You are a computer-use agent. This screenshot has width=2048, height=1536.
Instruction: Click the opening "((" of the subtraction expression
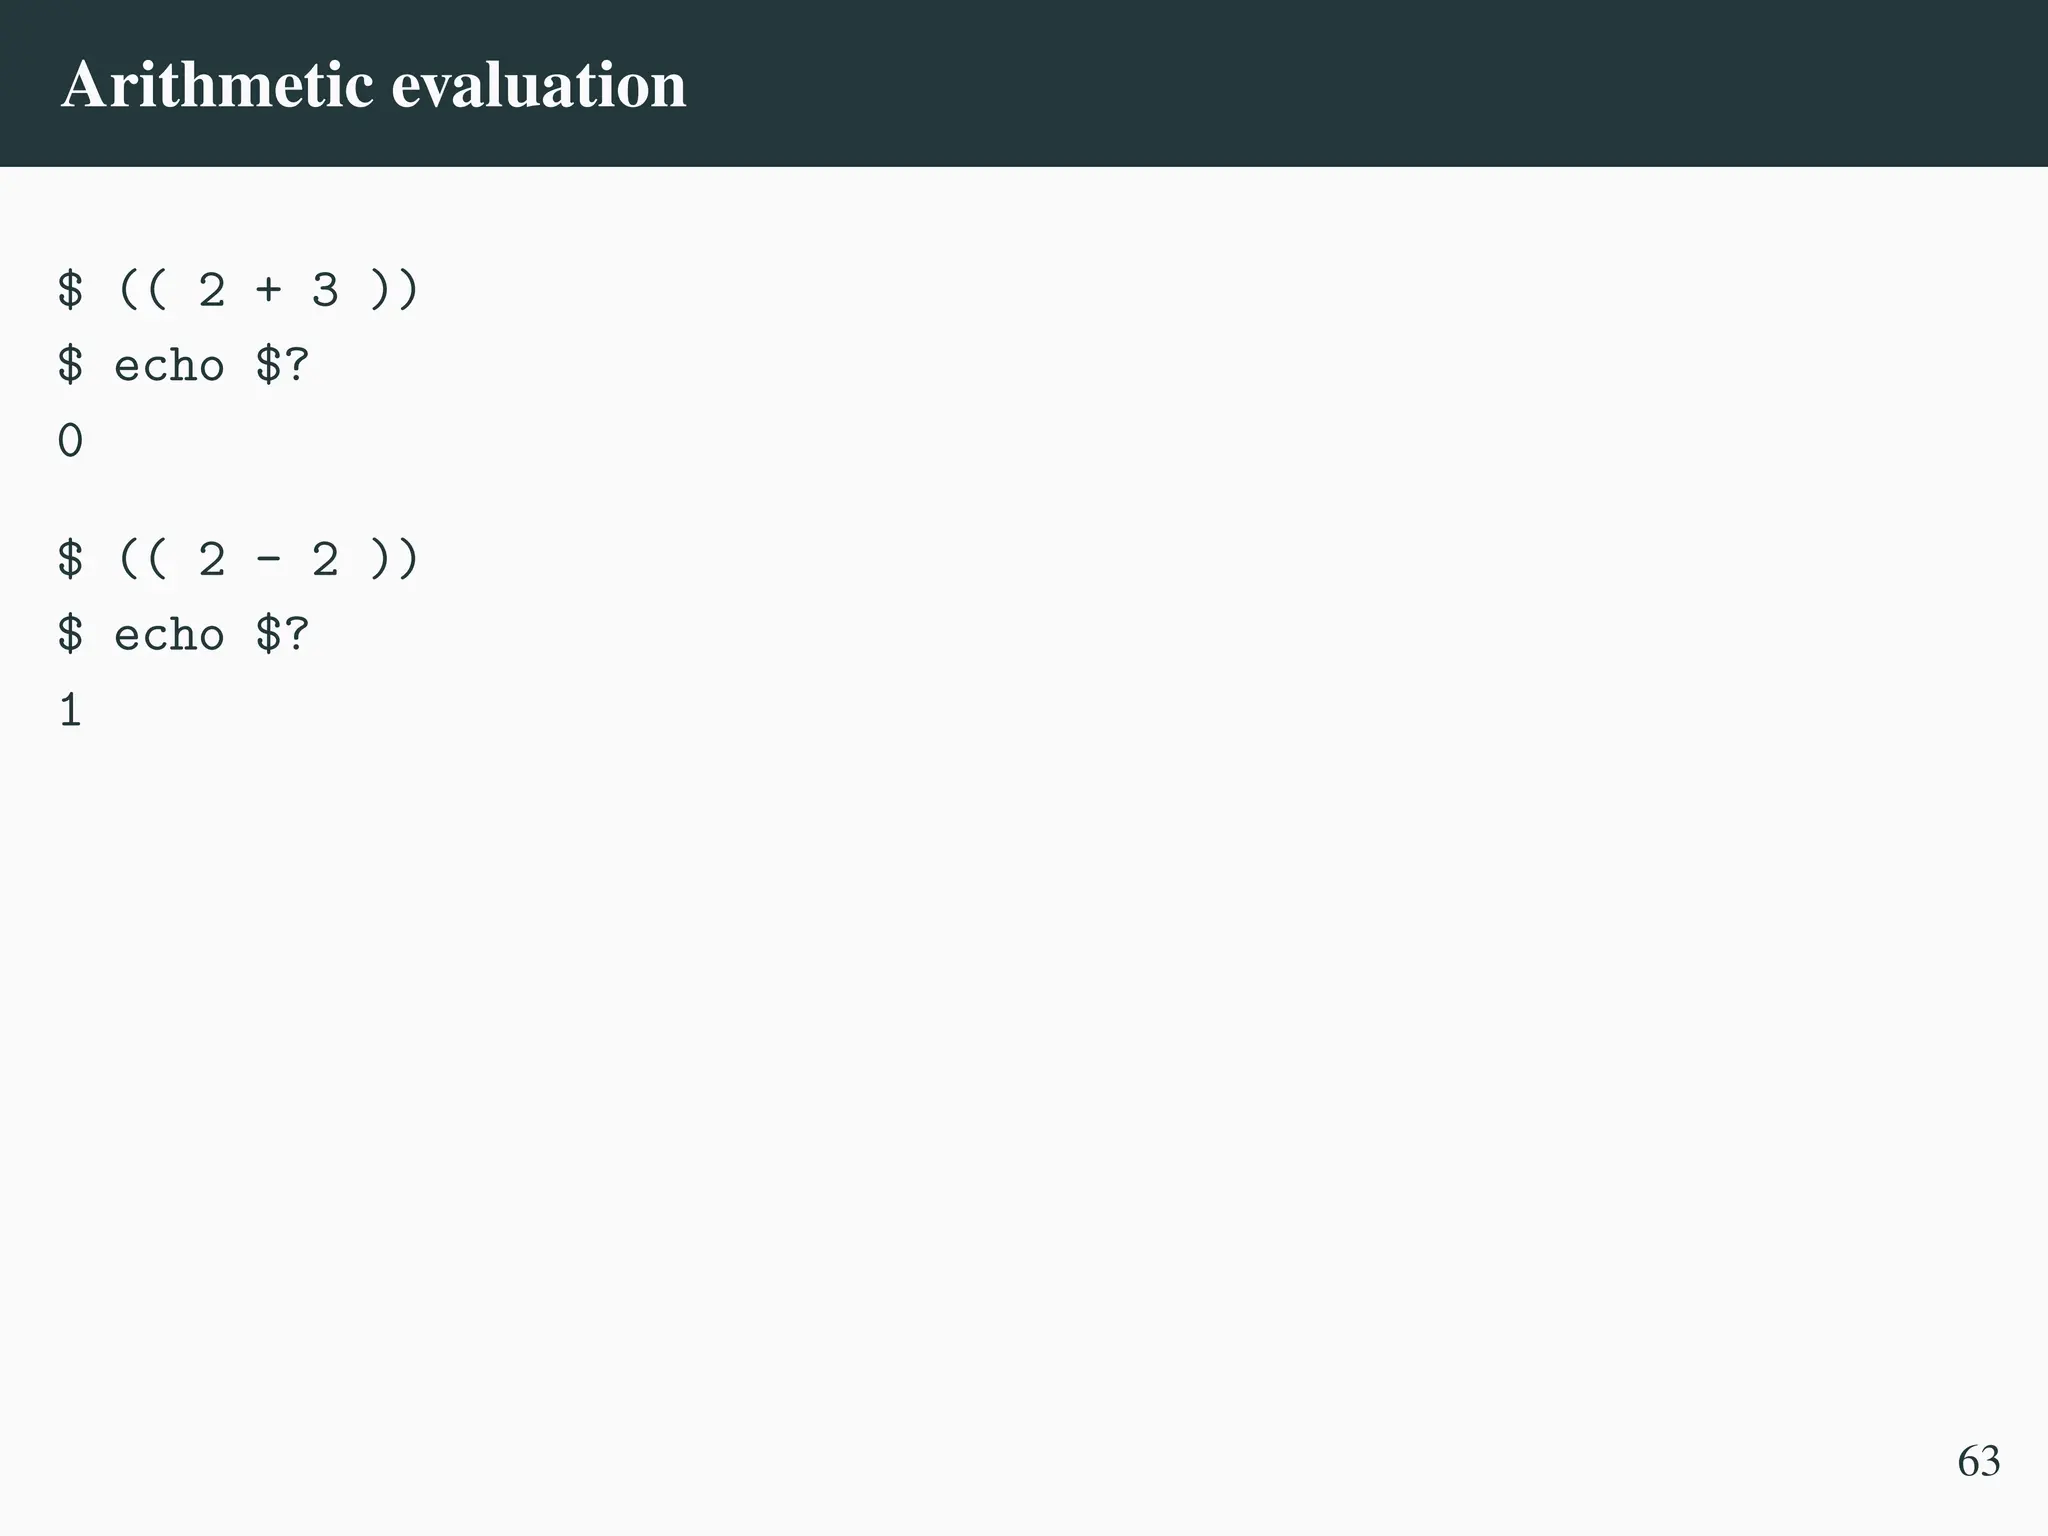(x=142, y=559)
